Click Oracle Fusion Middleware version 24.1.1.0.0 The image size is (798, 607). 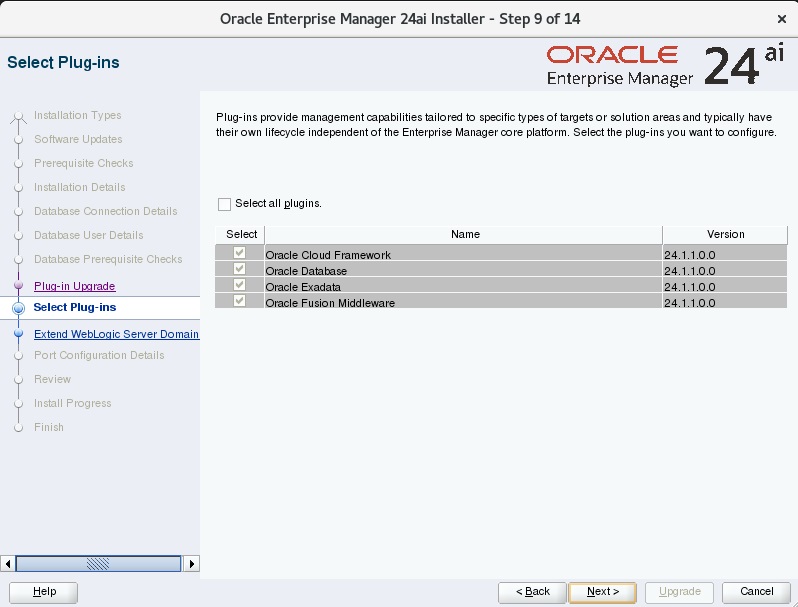coord(725,301)
